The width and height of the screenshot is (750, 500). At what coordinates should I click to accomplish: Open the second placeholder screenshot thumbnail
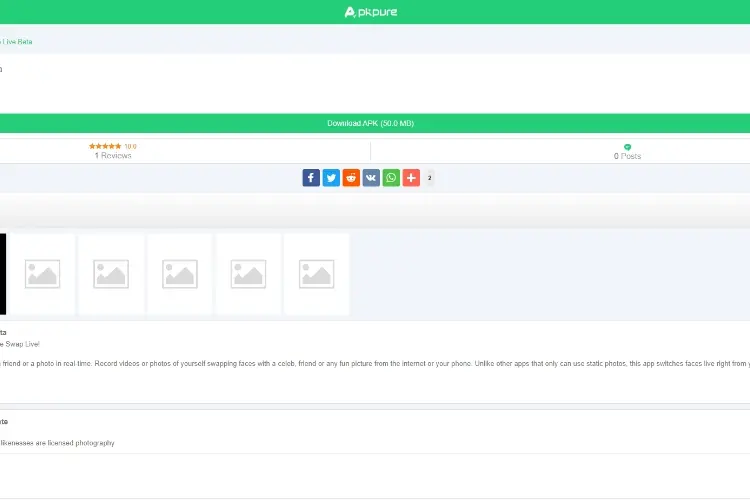pos(111,274)
